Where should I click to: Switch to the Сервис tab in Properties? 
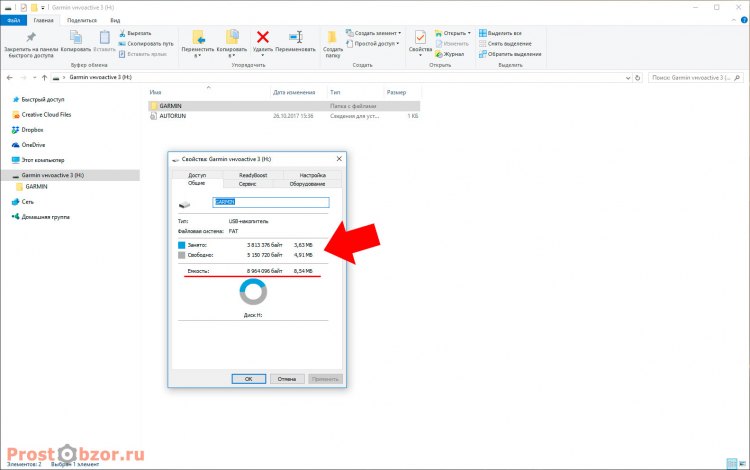pos(248,184)
